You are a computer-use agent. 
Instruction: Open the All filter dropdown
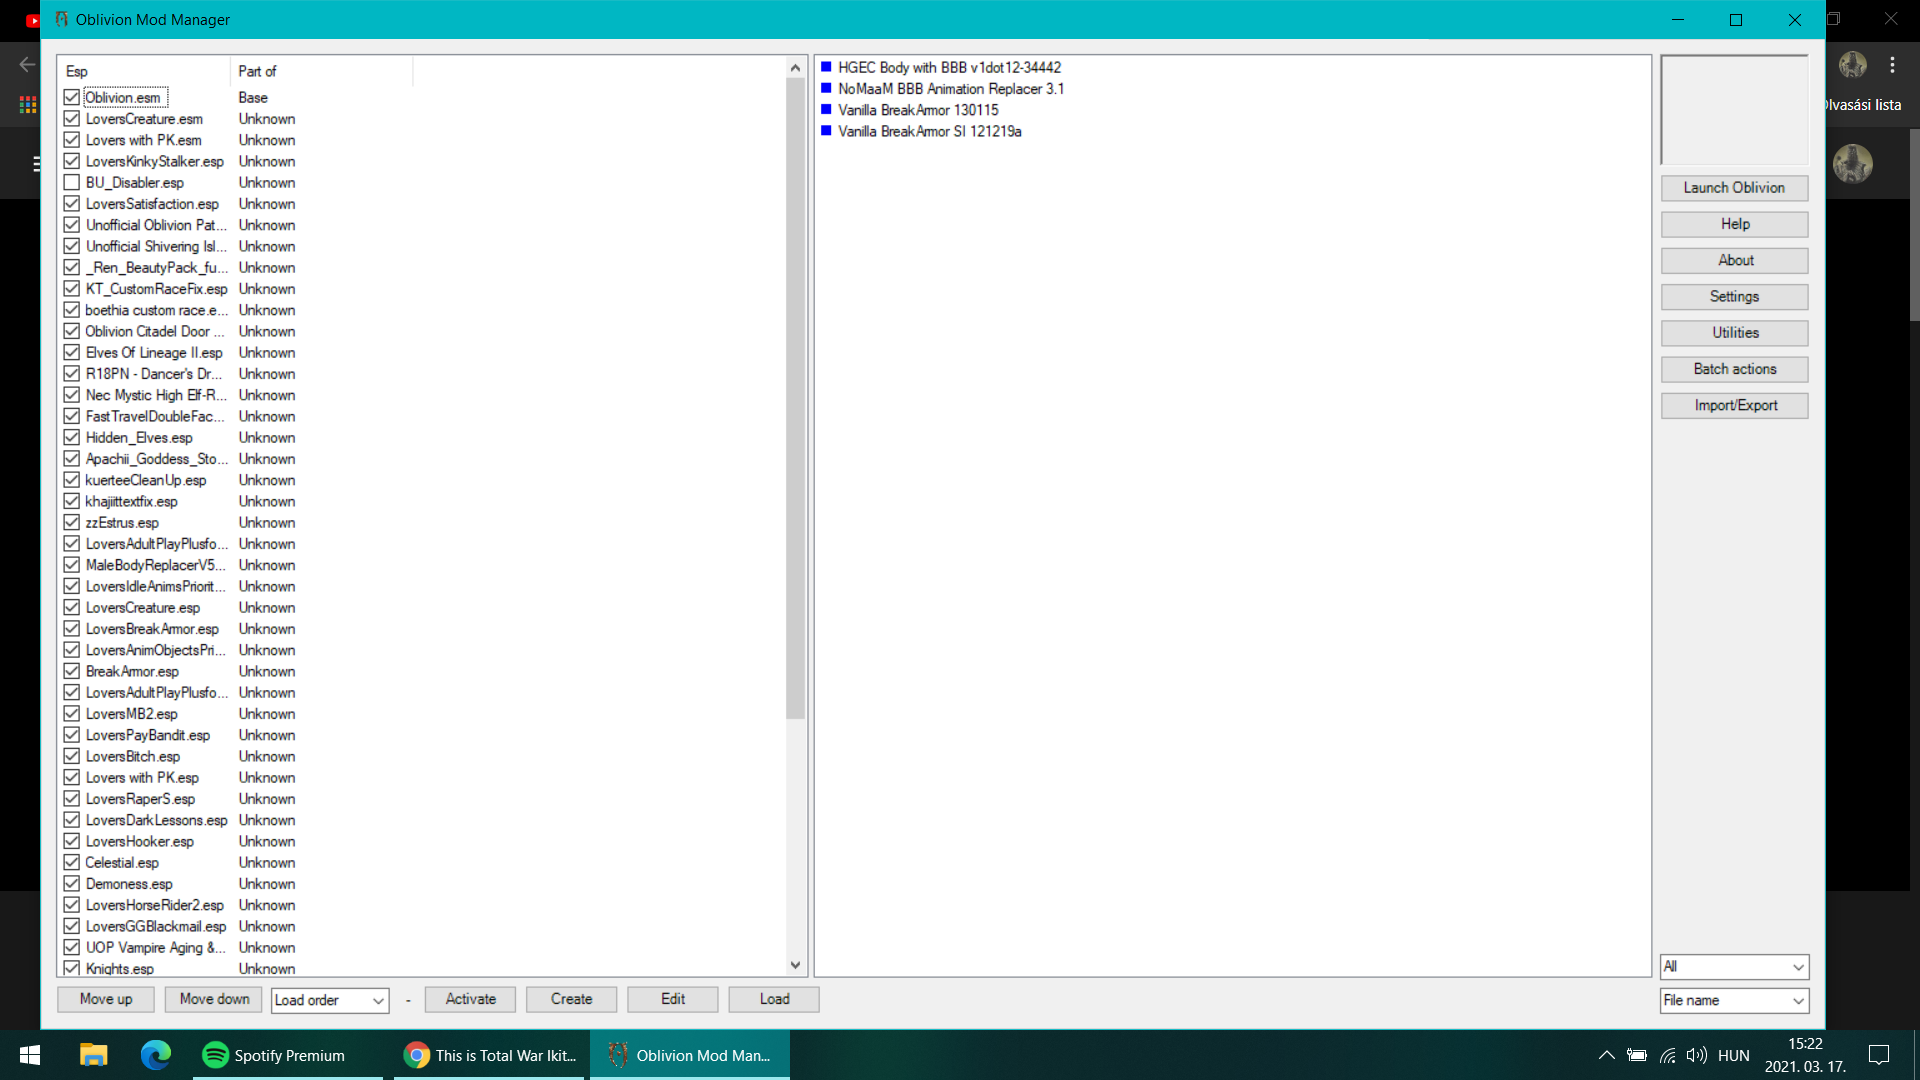click(x=1734, y=967)
